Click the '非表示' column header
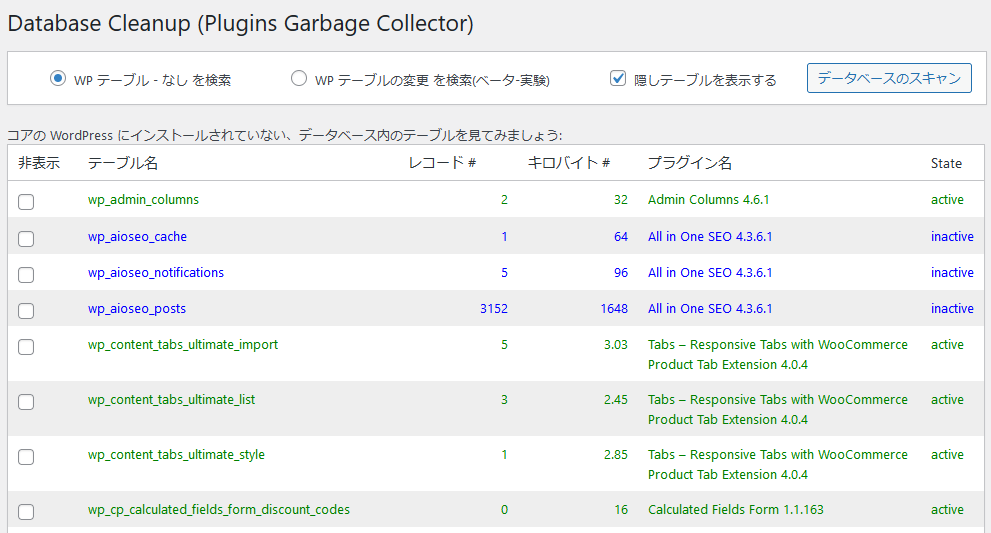 [x=39, y=163]
